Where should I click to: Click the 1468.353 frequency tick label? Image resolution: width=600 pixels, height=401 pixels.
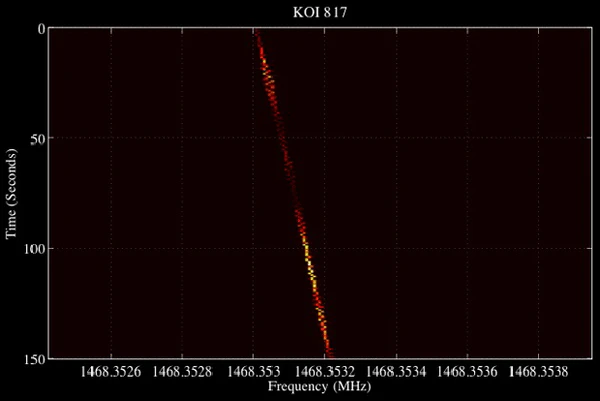253,371
